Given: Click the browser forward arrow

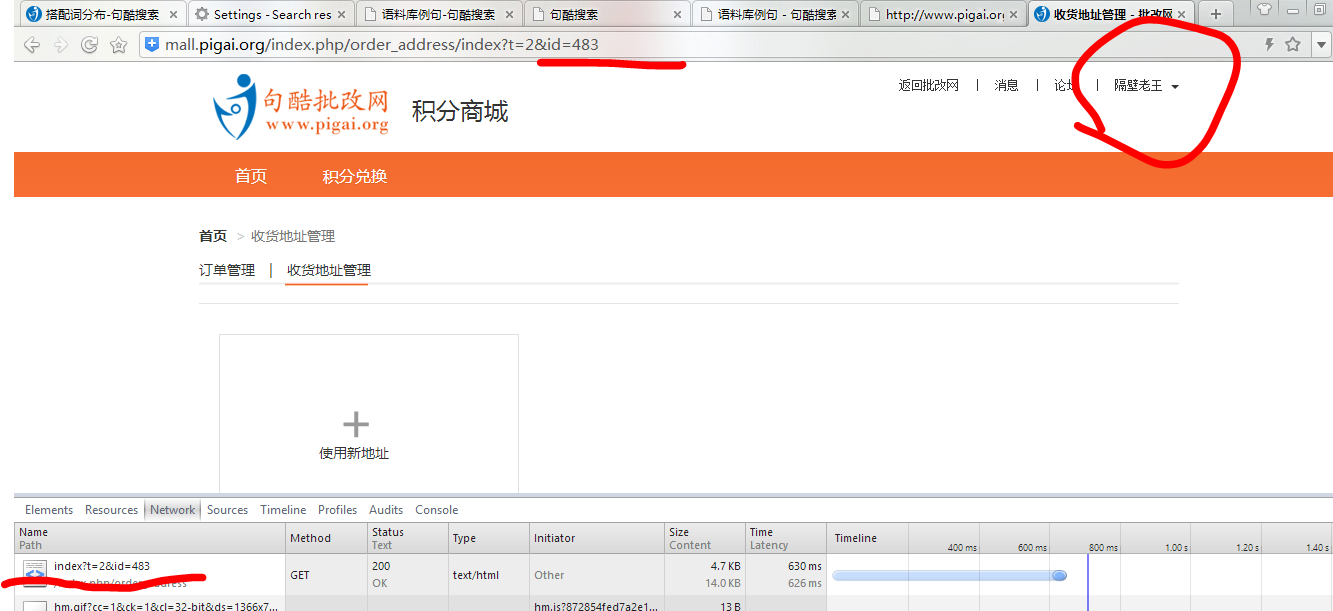Looking at the screenshot, I should [x=61, y=45].
